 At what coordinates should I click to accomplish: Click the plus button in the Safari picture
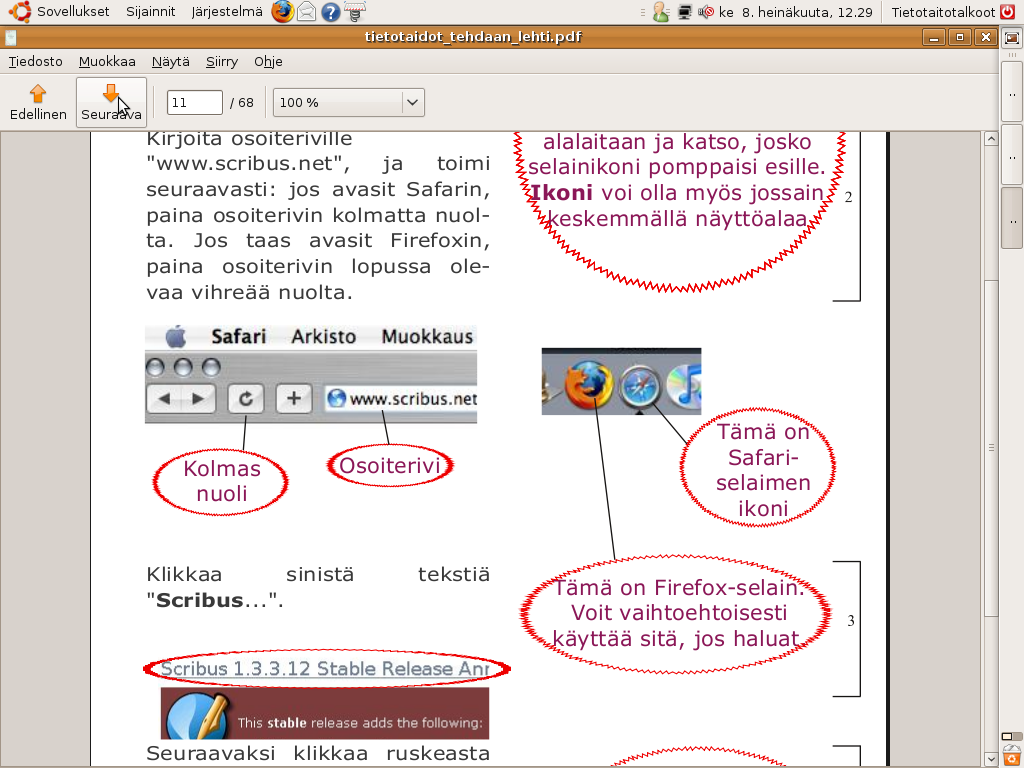tap(294, 398)
